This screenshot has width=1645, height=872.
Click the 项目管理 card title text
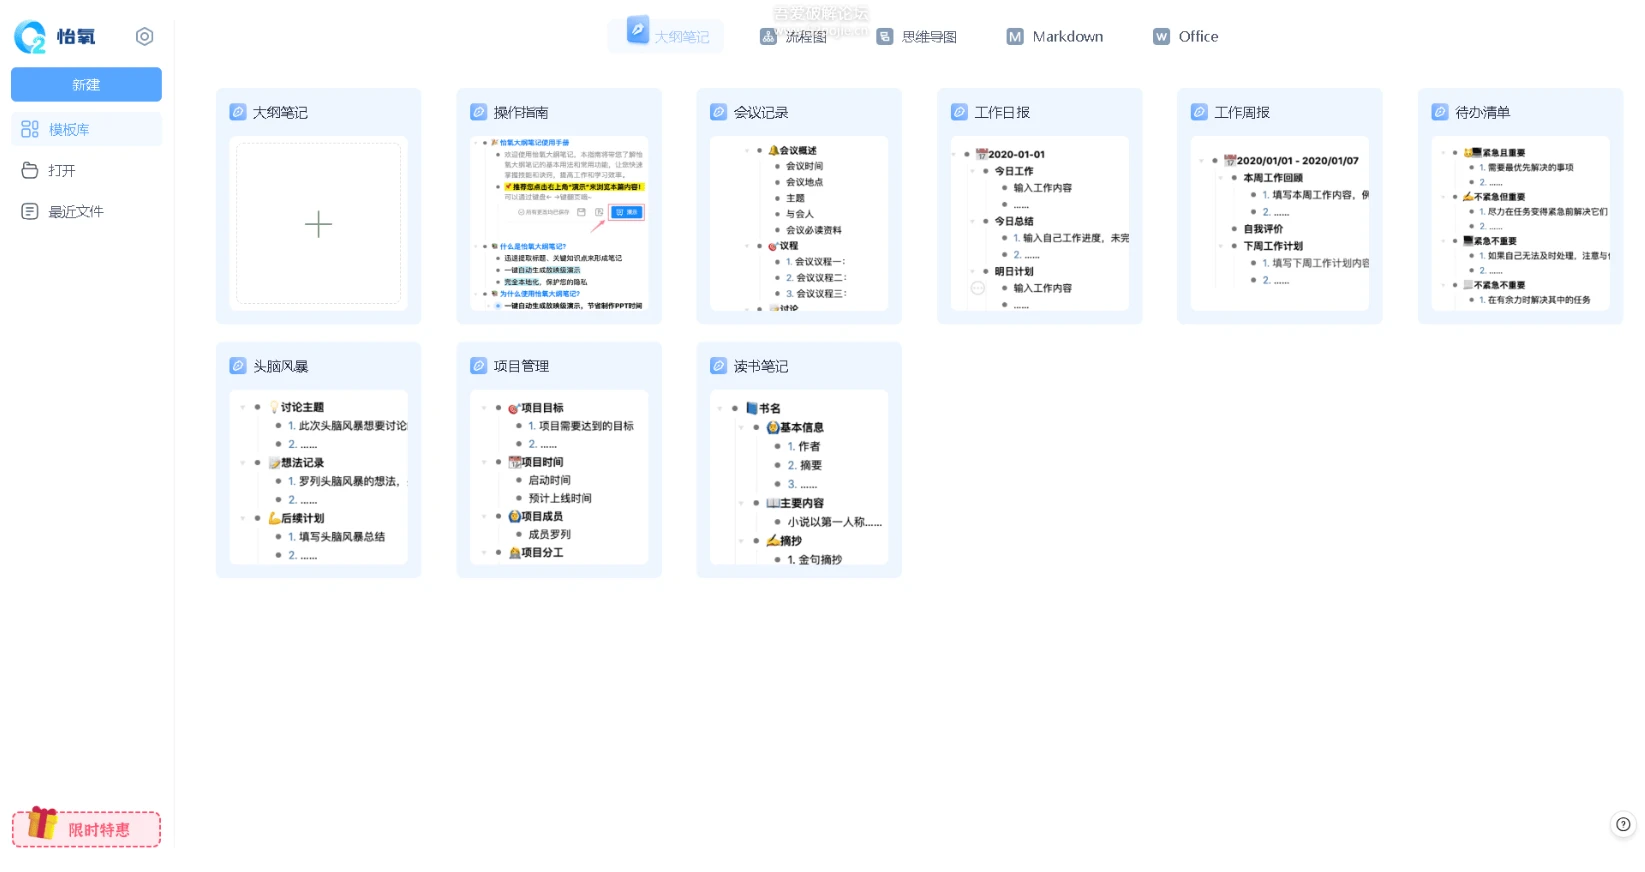coord(521,366)
